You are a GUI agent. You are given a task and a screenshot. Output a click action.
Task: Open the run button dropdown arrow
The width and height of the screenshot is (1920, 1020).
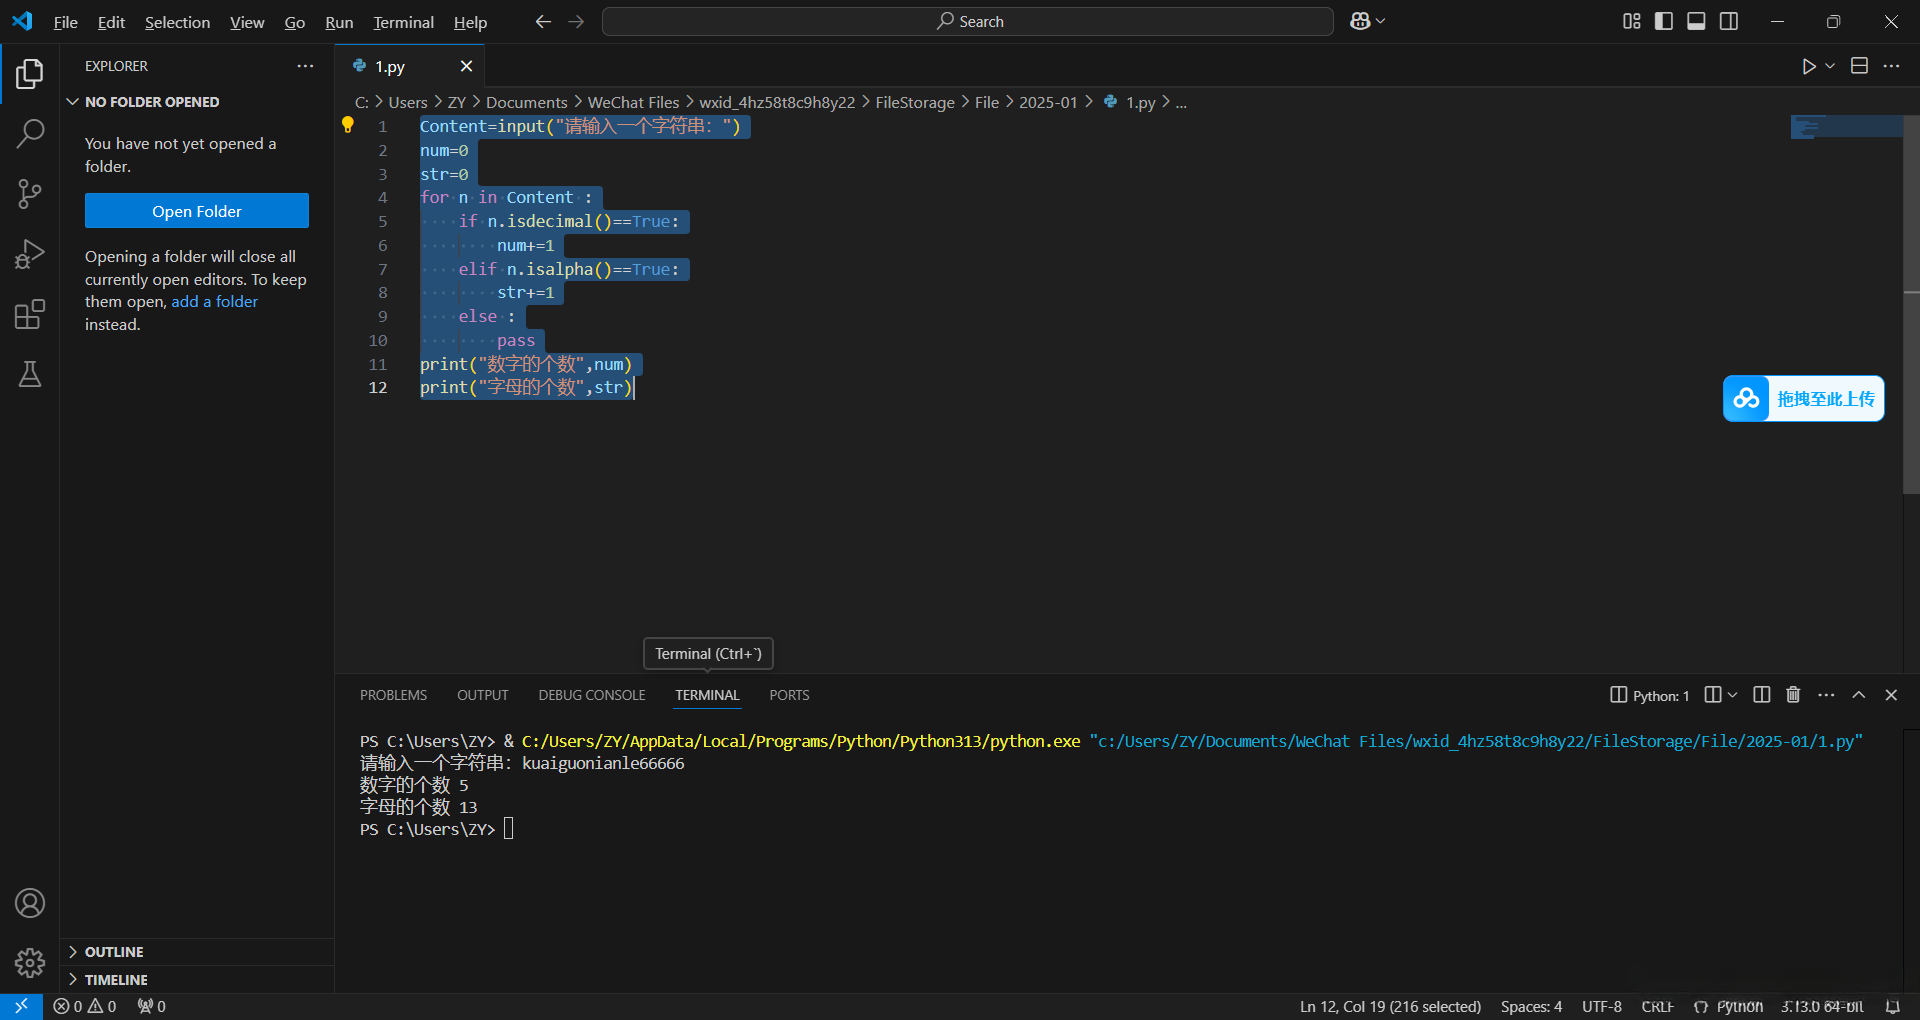[1830, 66]
